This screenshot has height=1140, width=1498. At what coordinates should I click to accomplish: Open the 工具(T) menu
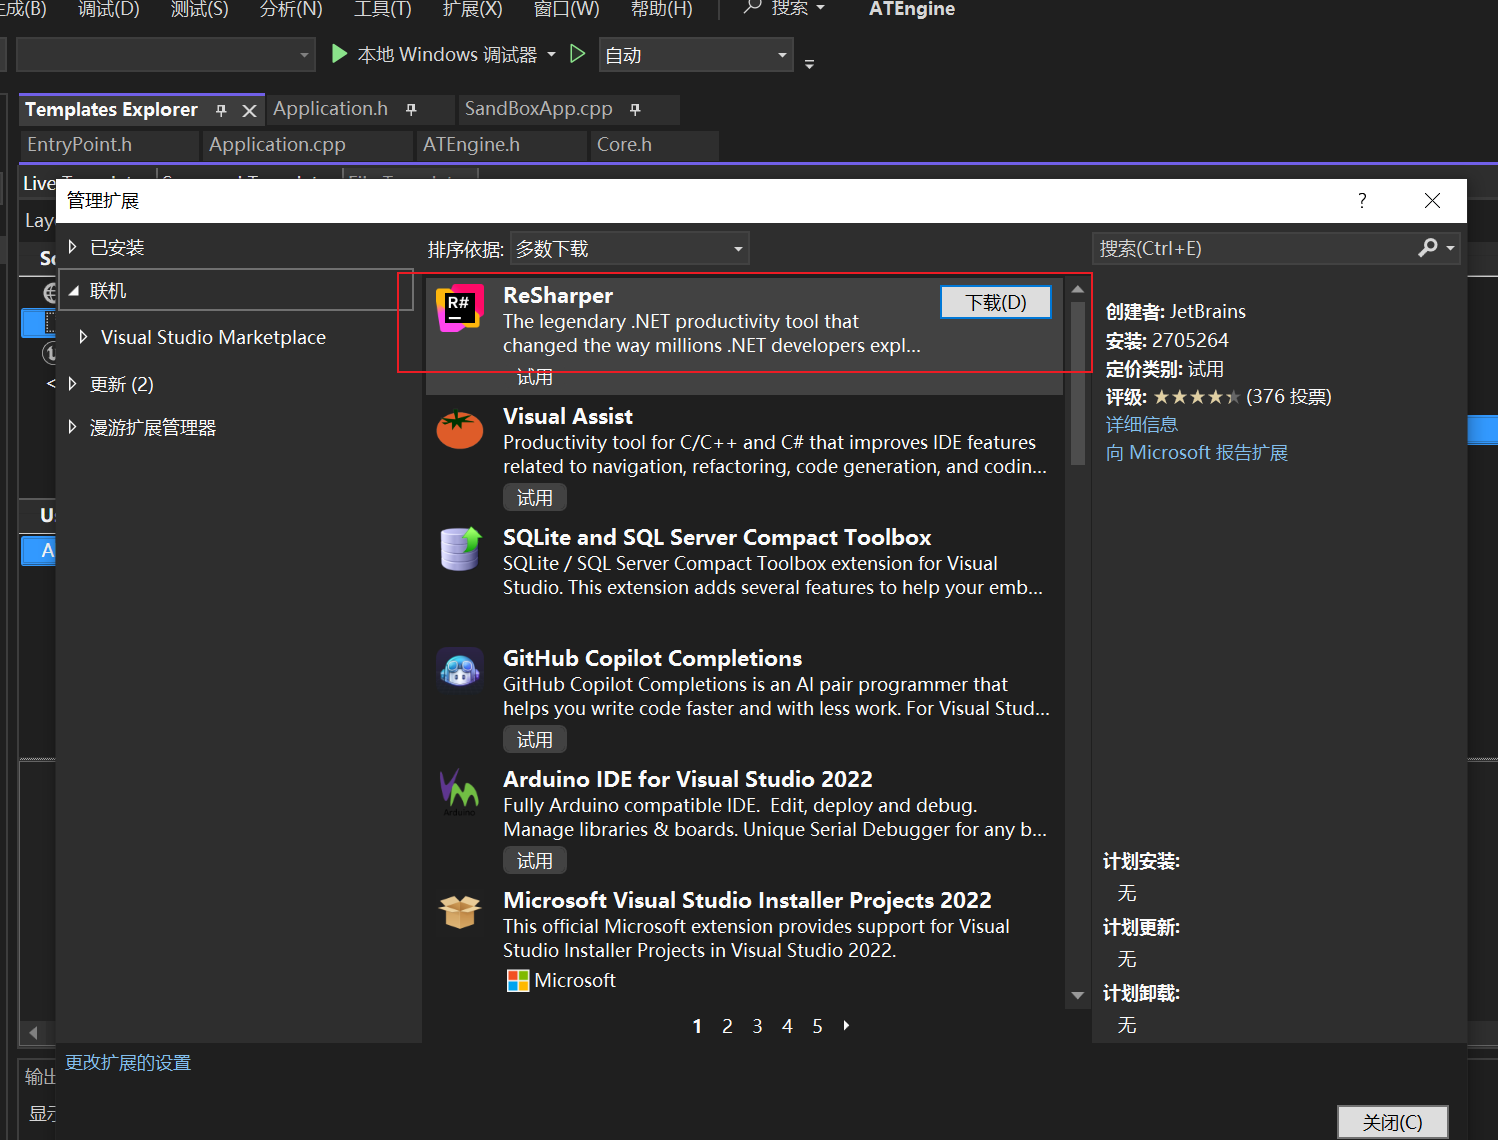tap(383, 9)
